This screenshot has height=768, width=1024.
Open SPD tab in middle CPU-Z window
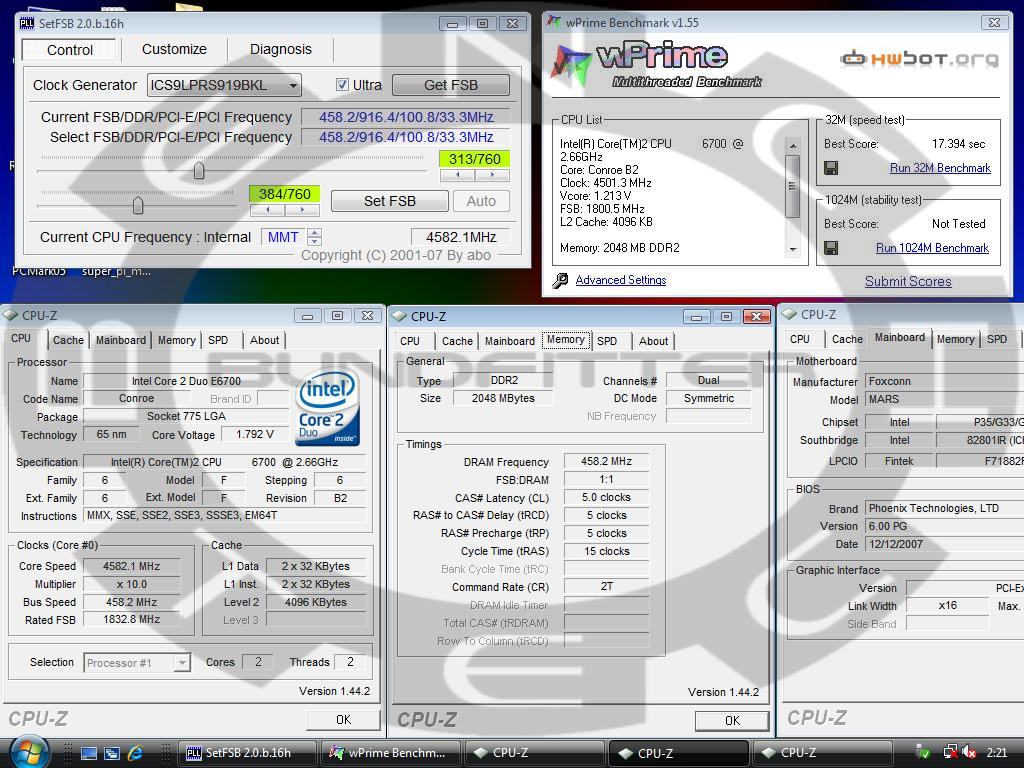click(x=607, y=341)
